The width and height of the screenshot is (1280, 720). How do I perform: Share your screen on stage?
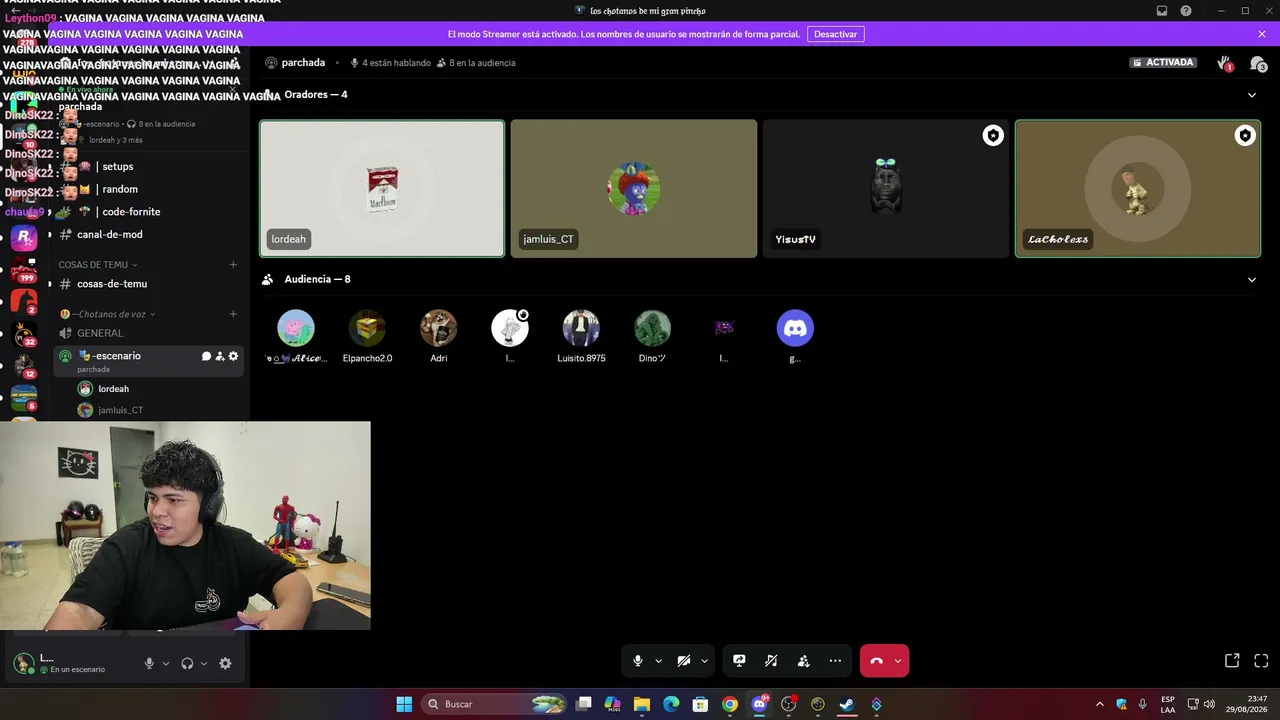click(739, 661)
